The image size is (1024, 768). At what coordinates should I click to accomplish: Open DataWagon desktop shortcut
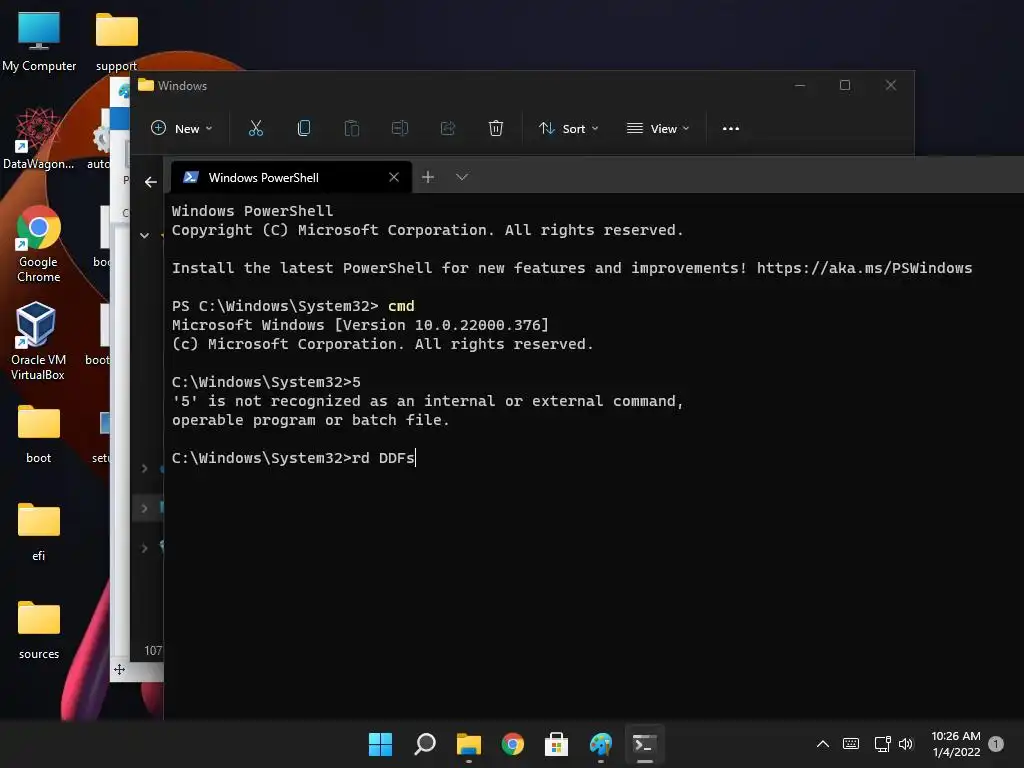(39, 139)
